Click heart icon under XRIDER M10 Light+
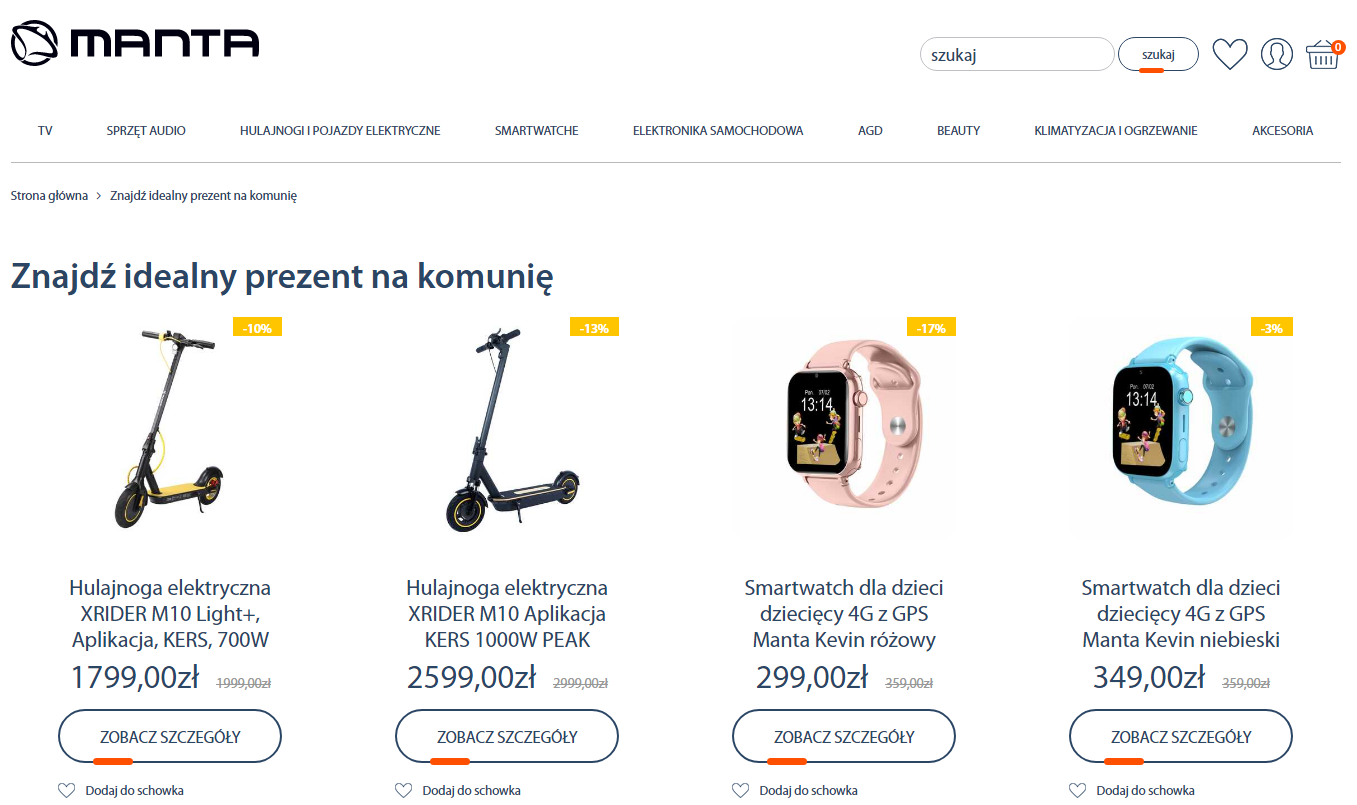The width and height of the screenshot is (1357, 805). tap(67, 790)
